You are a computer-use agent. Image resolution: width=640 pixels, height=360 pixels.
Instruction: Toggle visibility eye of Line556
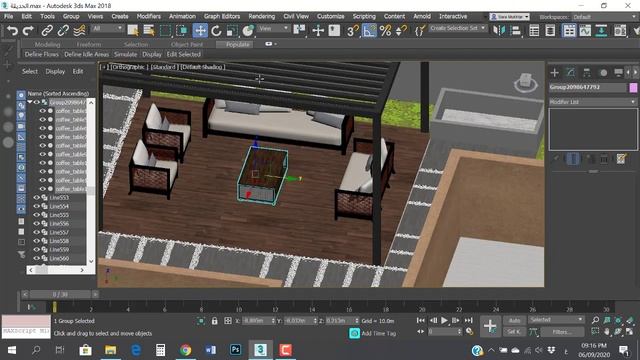click(36, 224)
